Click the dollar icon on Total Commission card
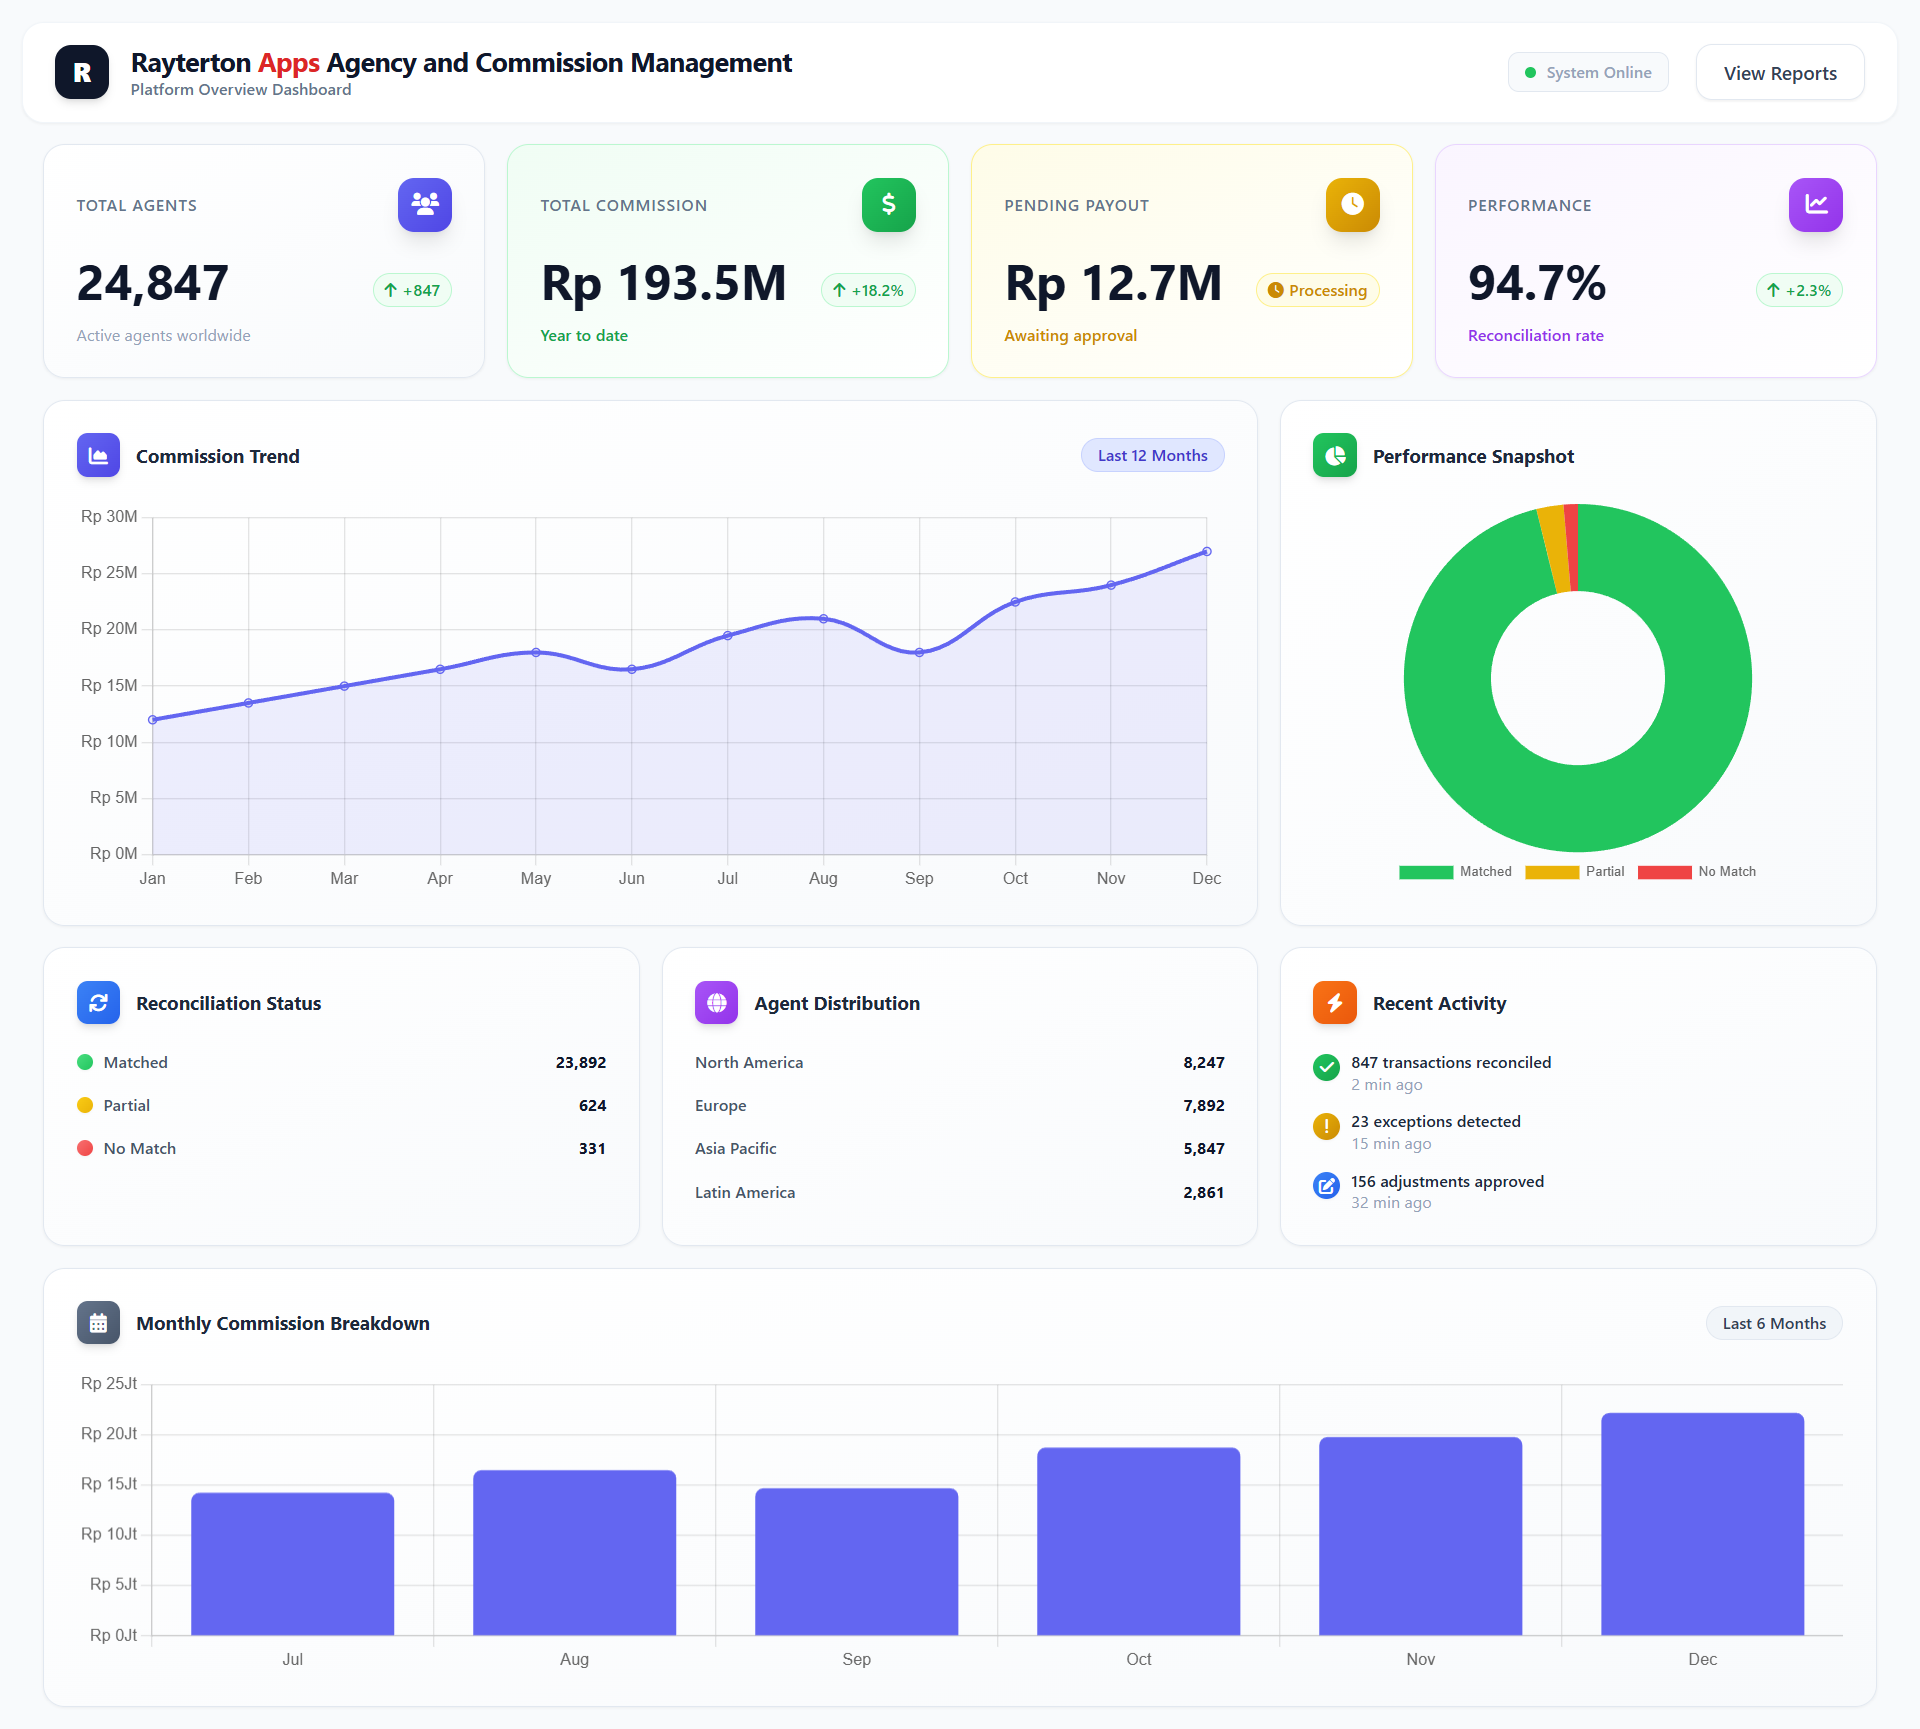This screenshot has height=1729, width=1920. (x=888, y=205)
